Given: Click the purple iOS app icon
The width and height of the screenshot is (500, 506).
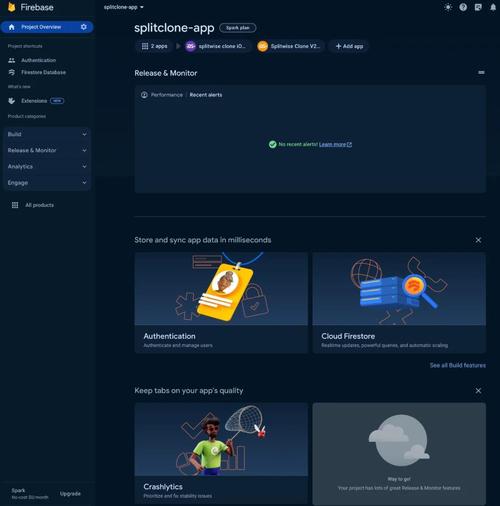Looking at the screenshot, I should coord(190,46).
